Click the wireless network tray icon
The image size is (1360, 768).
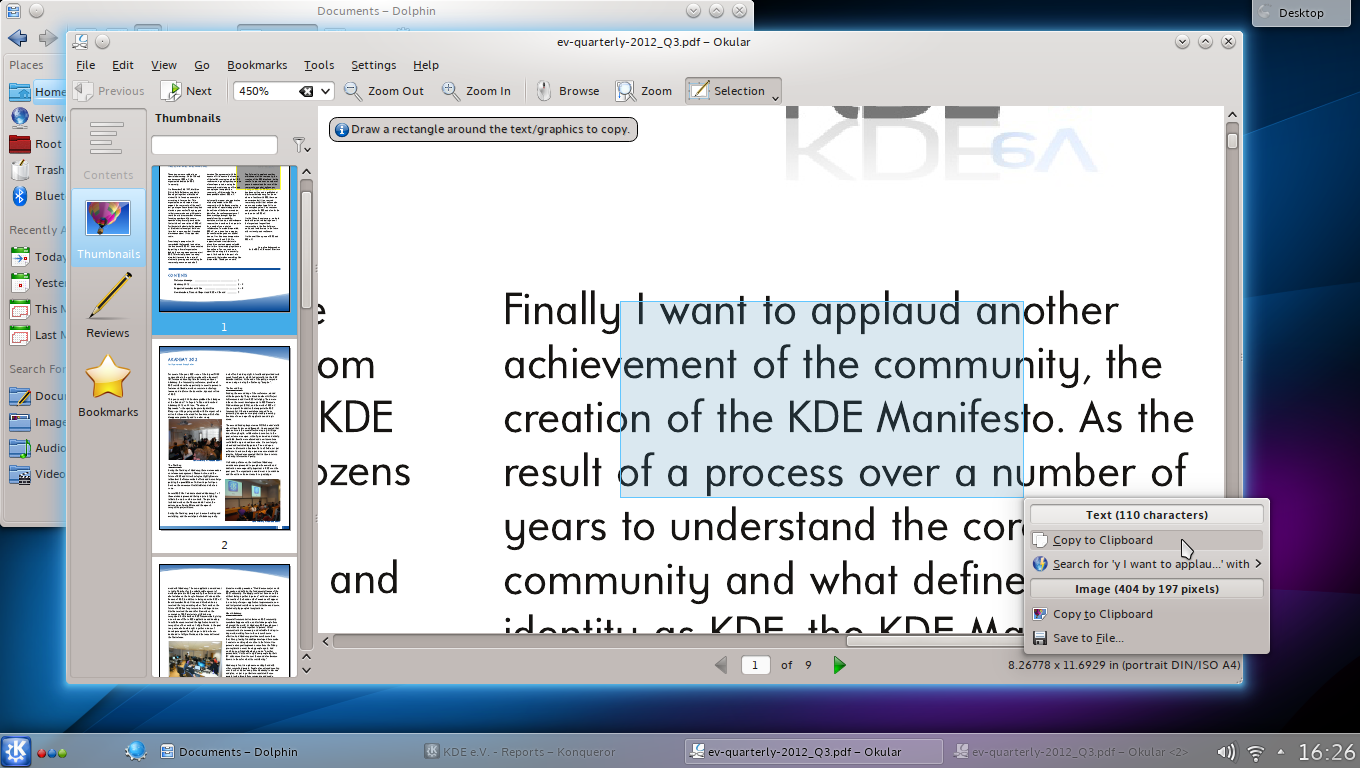click(x=1256, y=752)
